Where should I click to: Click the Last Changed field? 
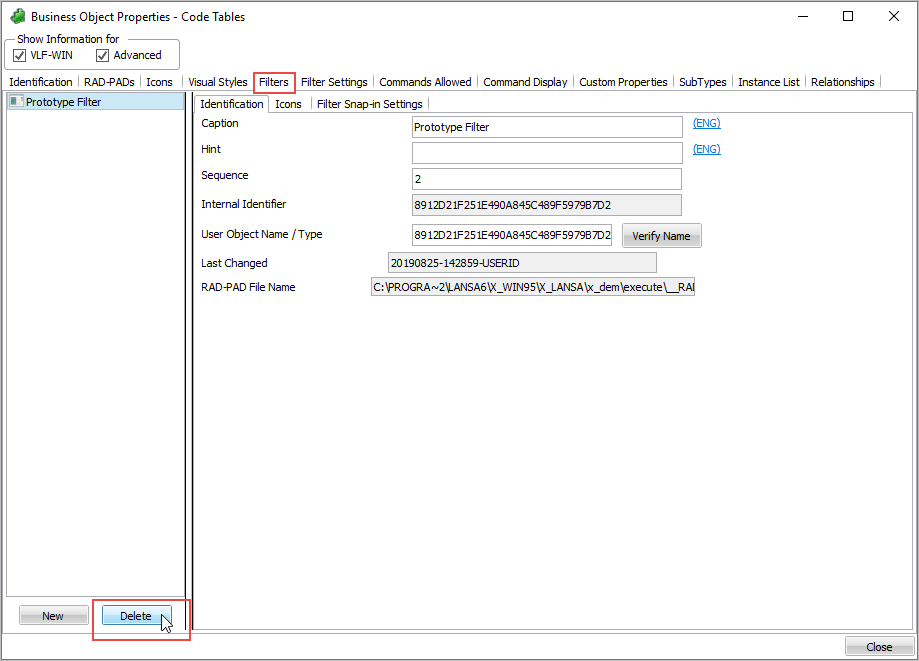pos(522,263)
